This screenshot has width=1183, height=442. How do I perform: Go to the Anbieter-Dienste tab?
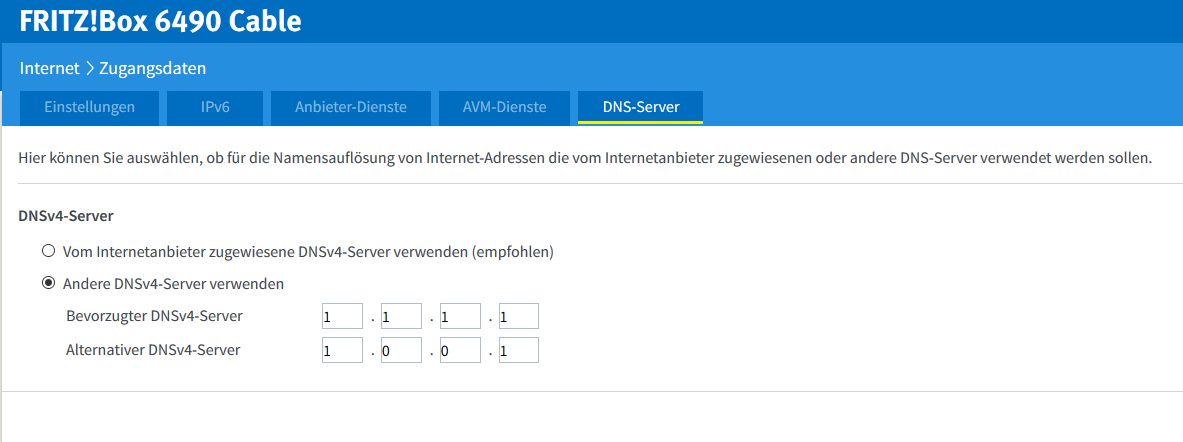pos(350,107)
